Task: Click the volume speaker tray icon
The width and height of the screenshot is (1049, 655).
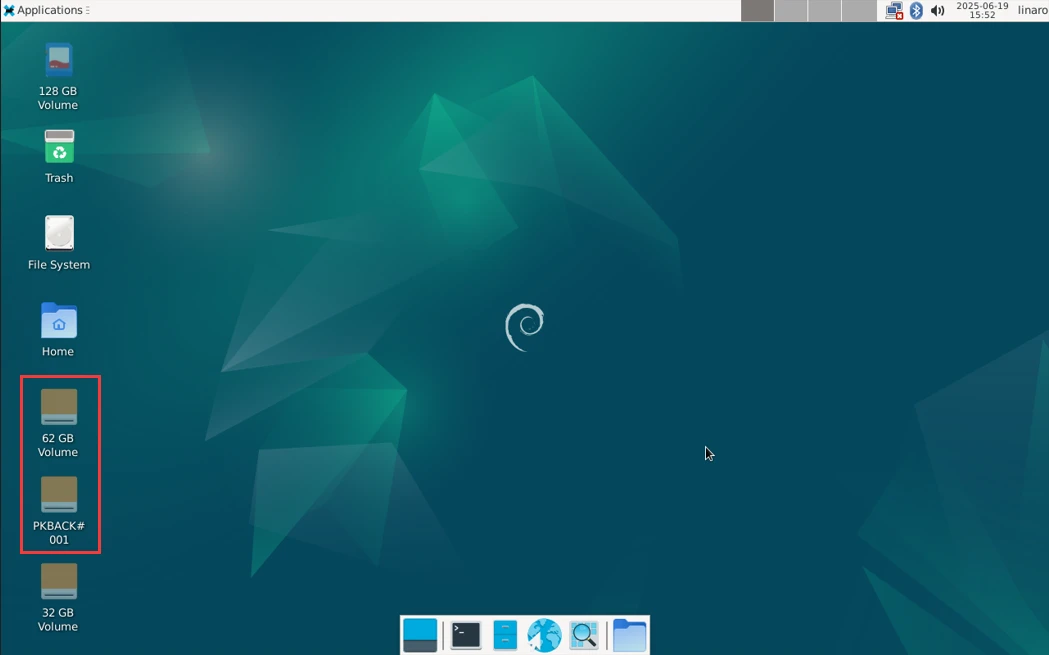Action: point(937,11)
